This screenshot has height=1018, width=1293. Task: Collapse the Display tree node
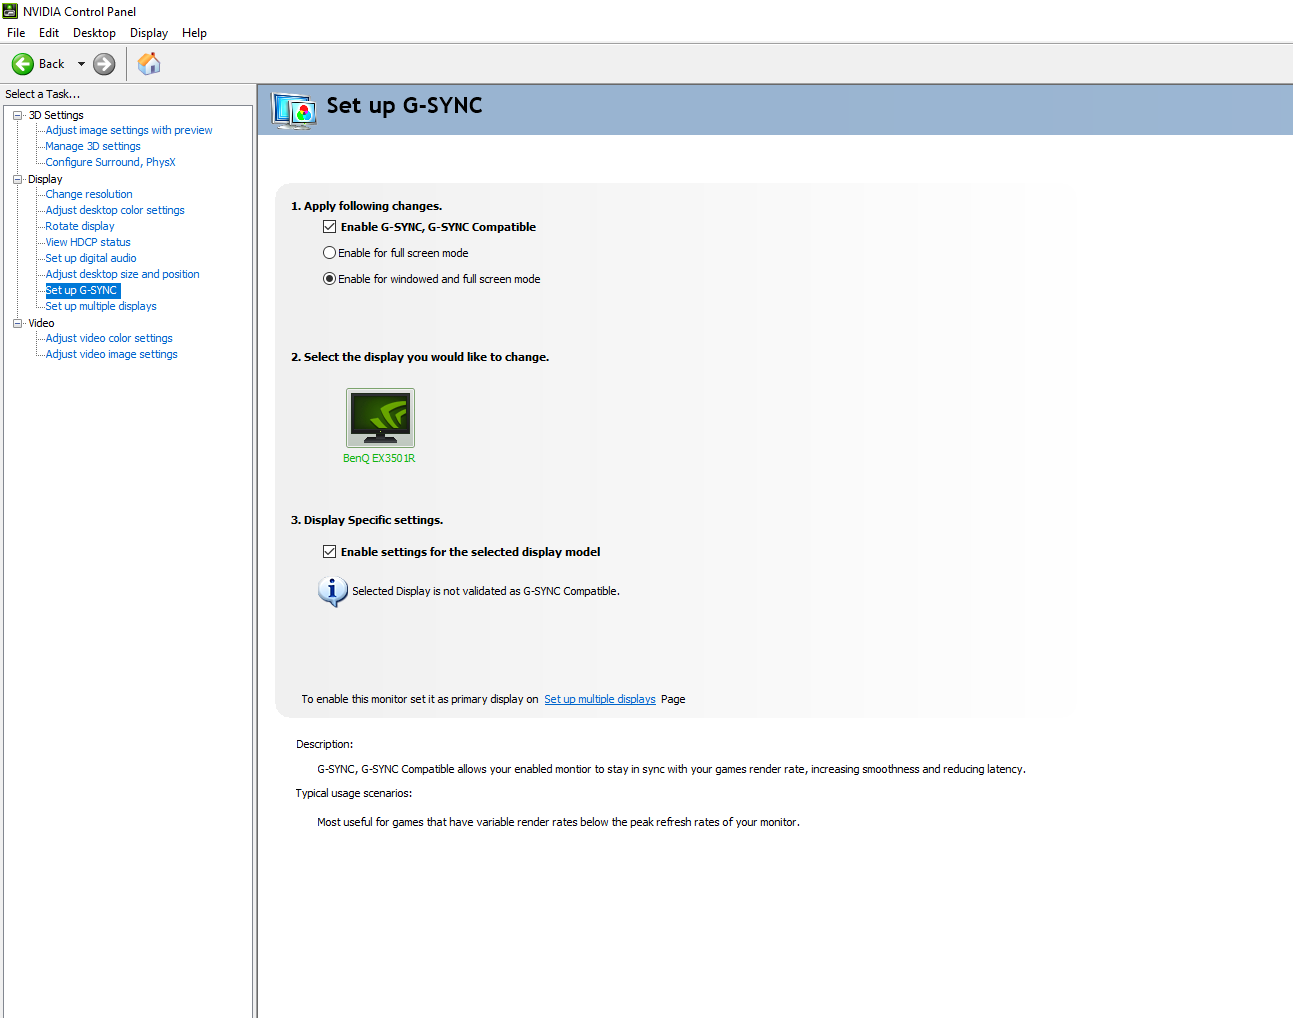pos(17,179)
